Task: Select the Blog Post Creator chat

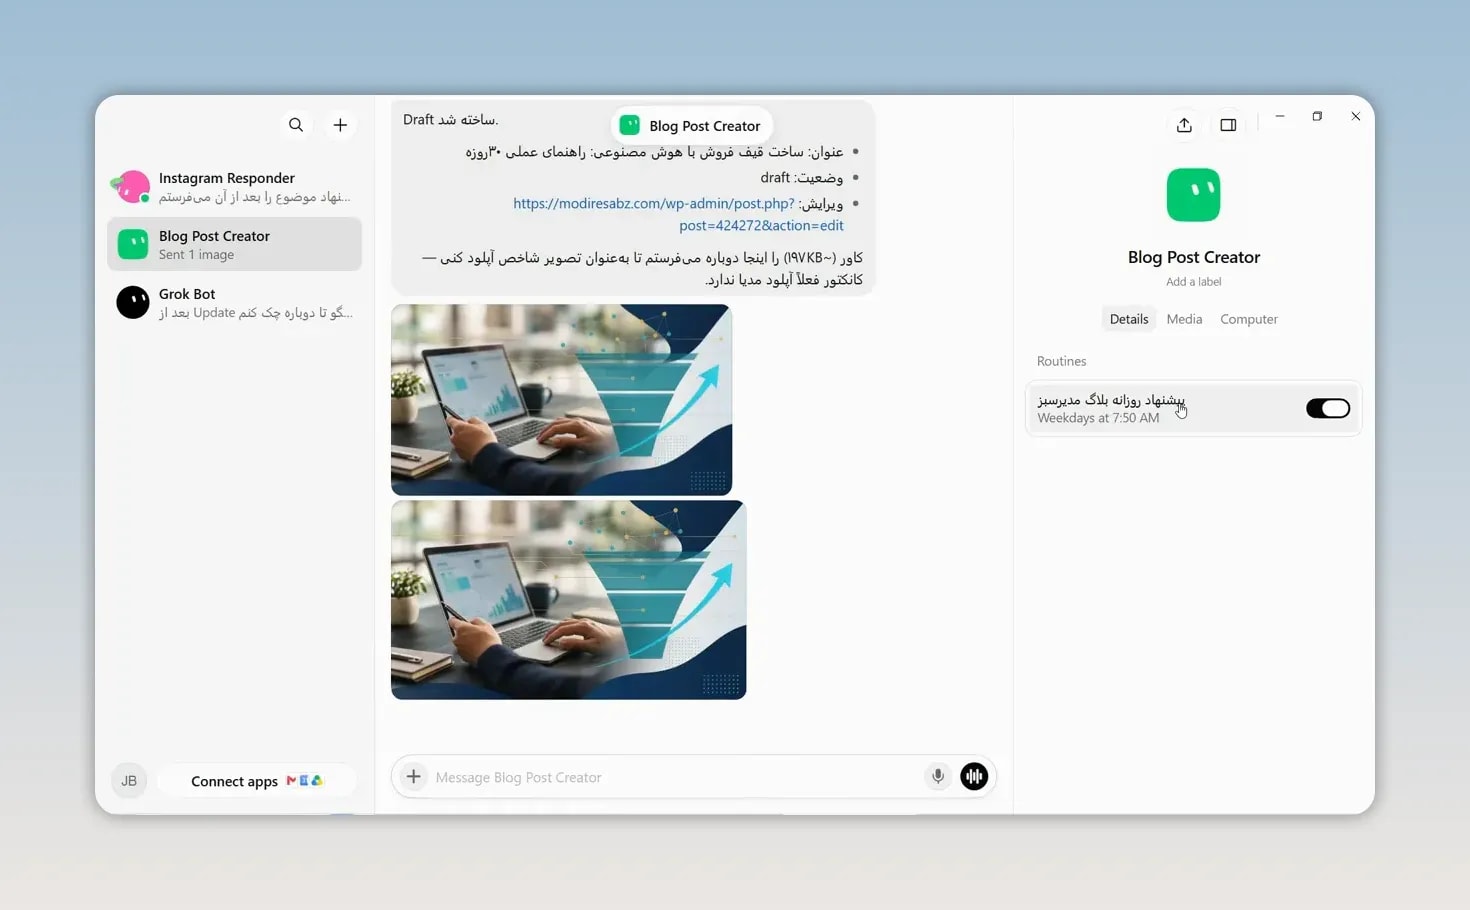Action: tap(234, 245)
